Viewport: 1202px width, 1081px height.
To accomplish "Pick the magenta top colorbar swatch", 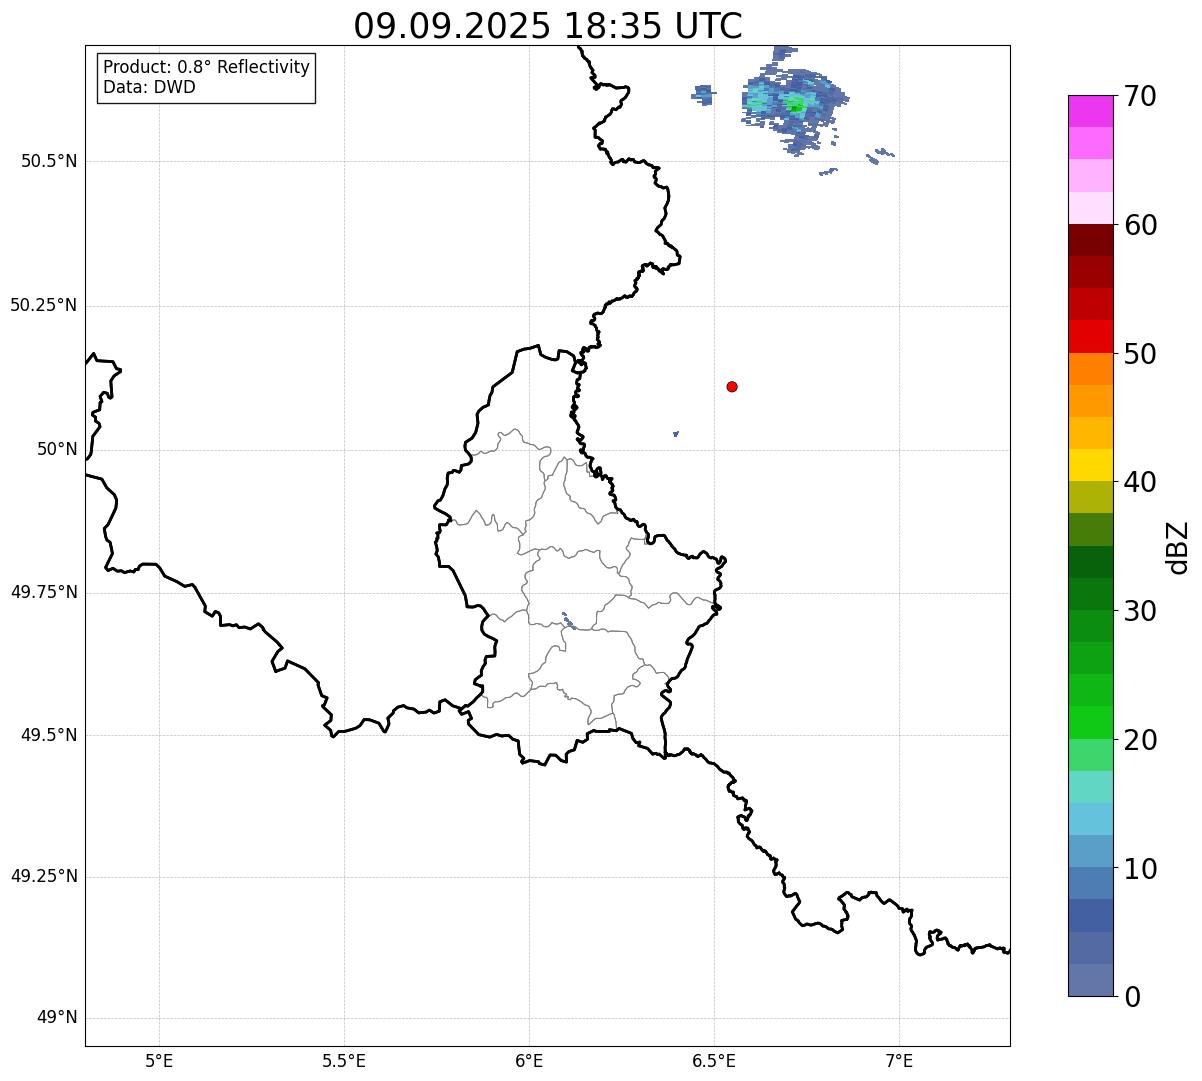I will click(x=1091, y=111).
